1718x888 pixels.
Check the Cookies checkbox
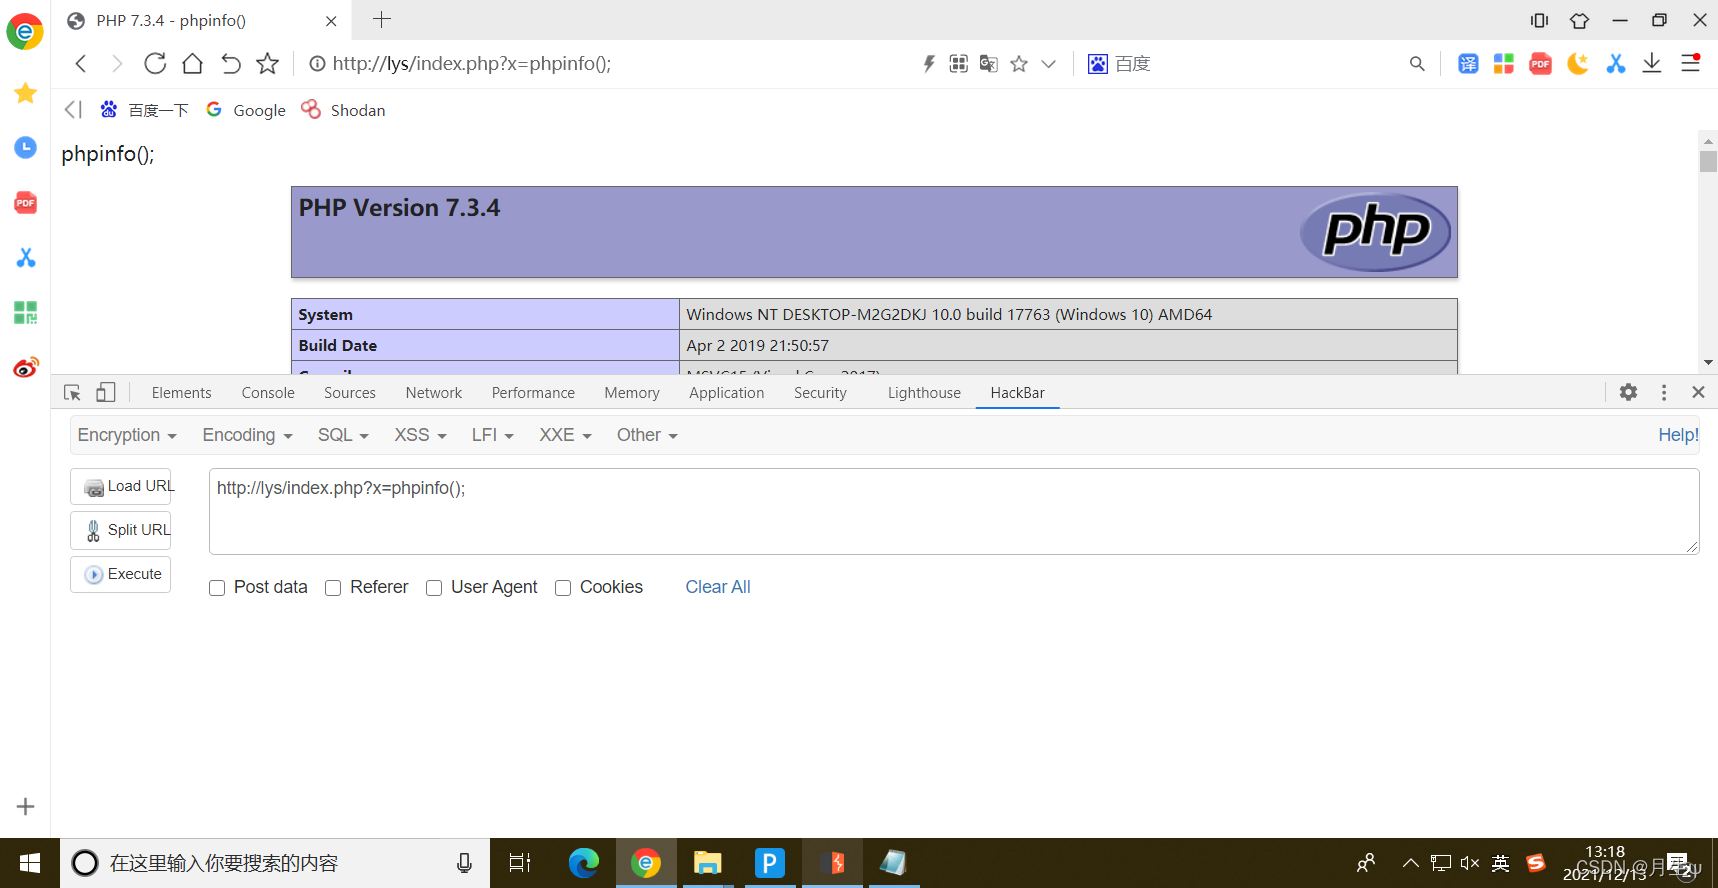click(x=563, y=588)
